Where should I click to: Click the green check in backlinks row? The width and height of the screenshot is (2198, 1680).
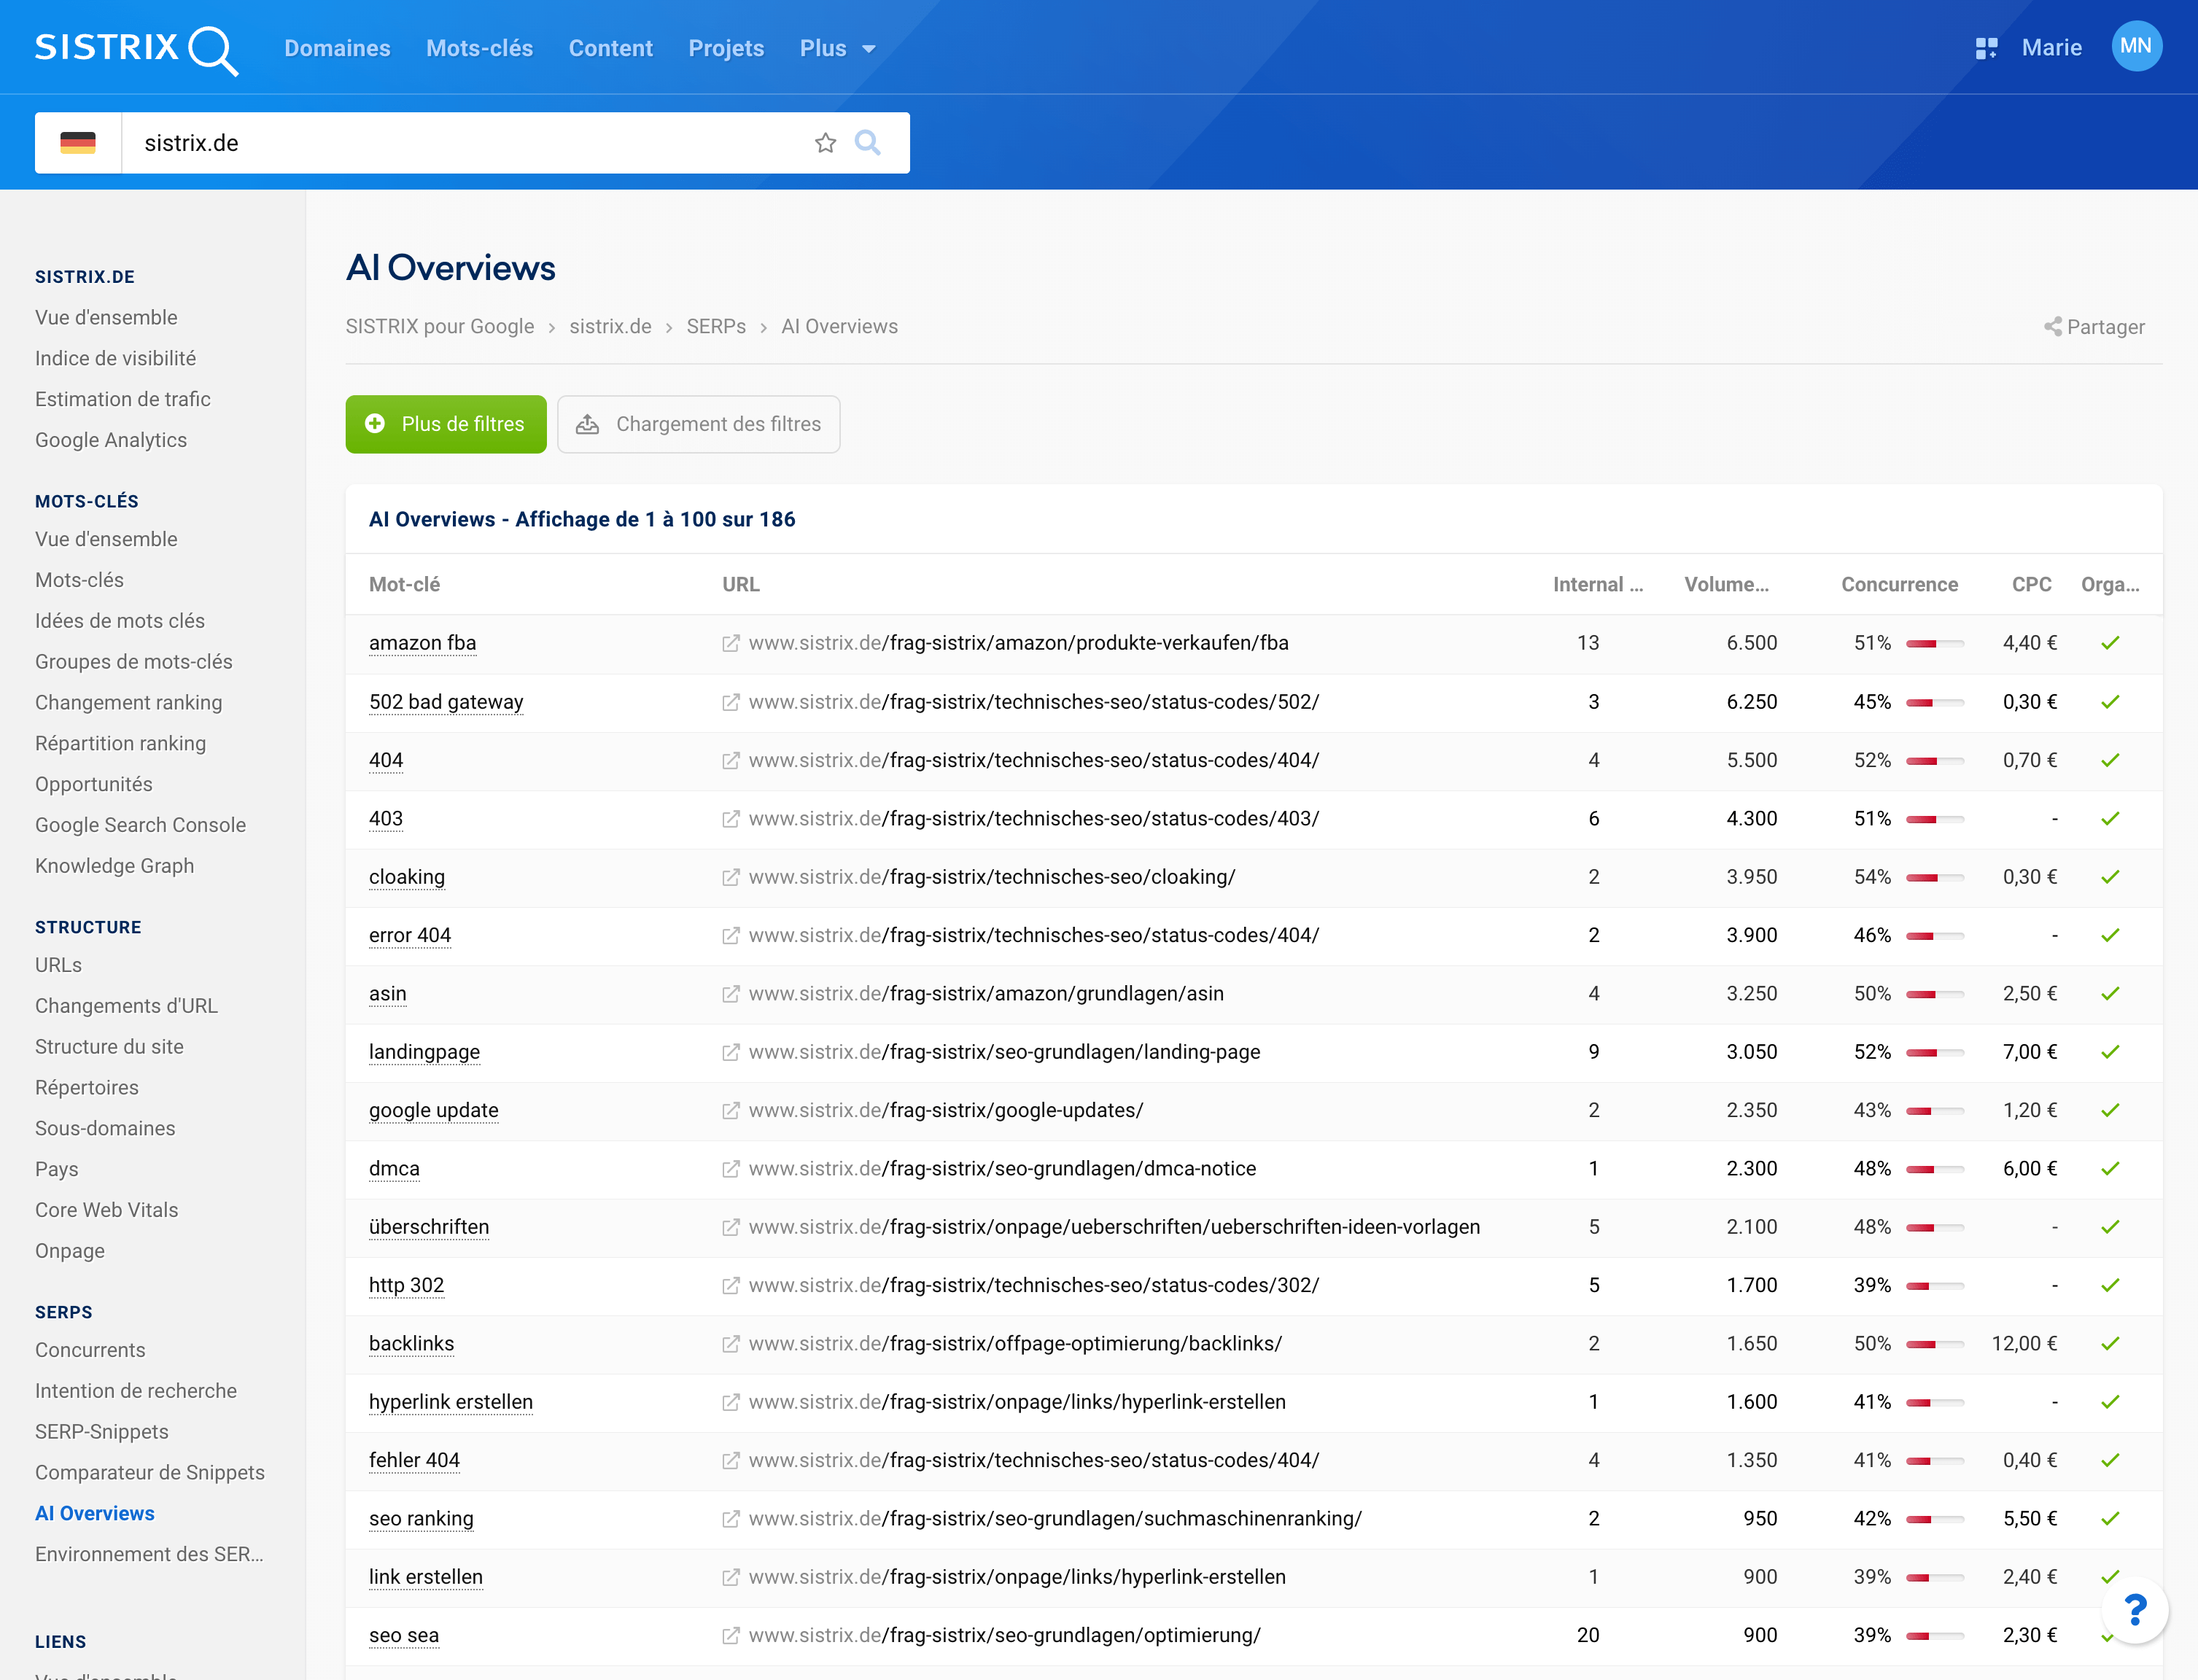coord(2110,1344)
